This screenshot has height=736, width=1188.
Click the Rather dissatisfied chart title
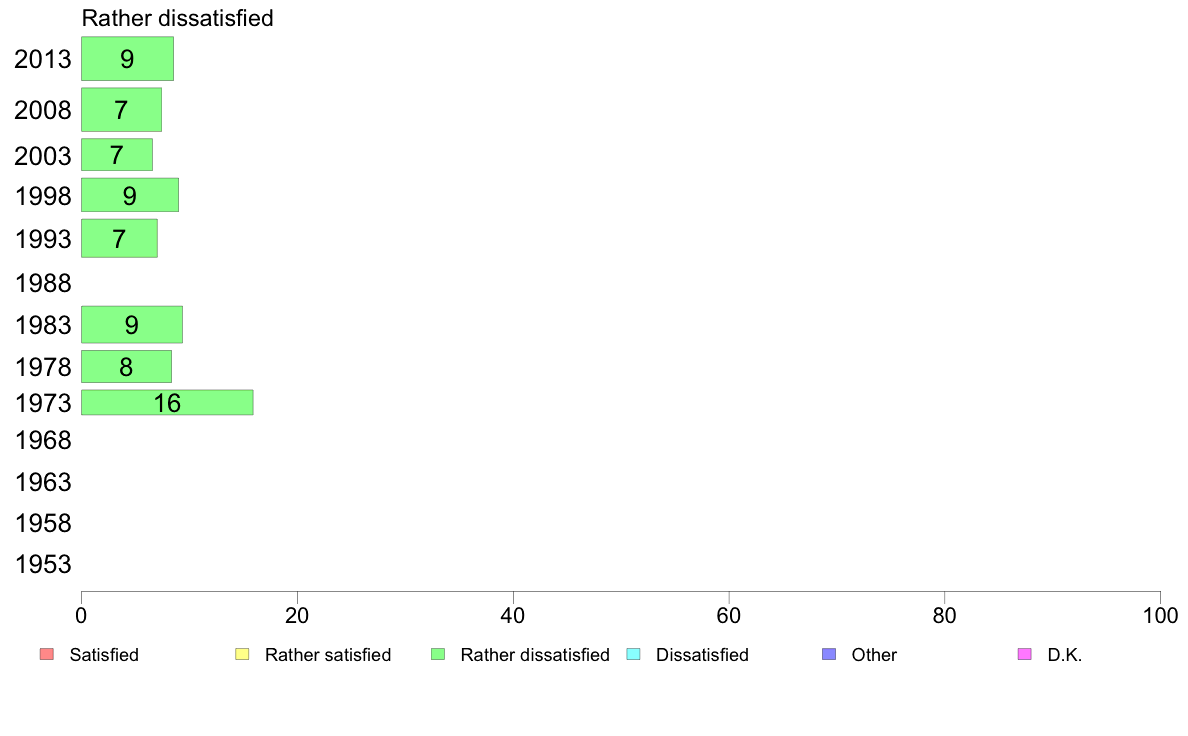pos(177,18)
